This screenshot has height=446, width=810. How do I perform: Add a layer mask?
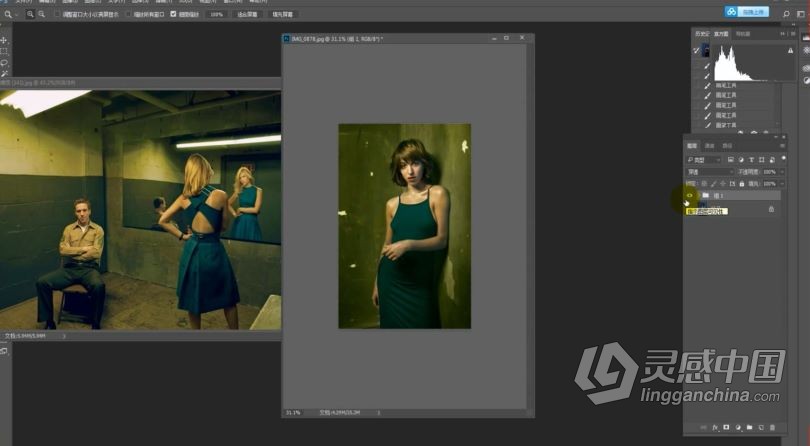coord(726,427)
